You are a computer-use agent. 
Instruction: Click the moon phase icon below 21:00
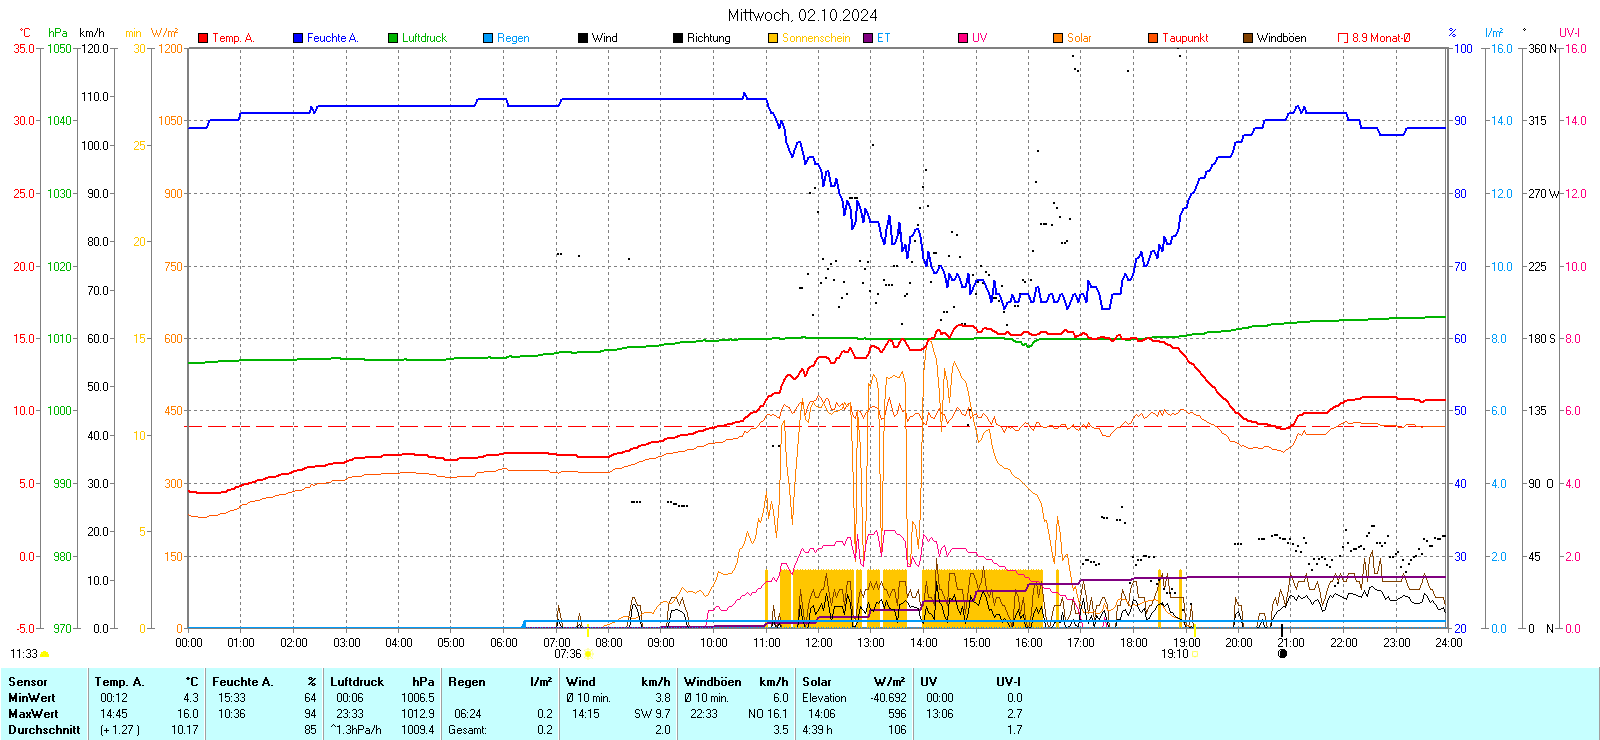(x=1283, y=654)
